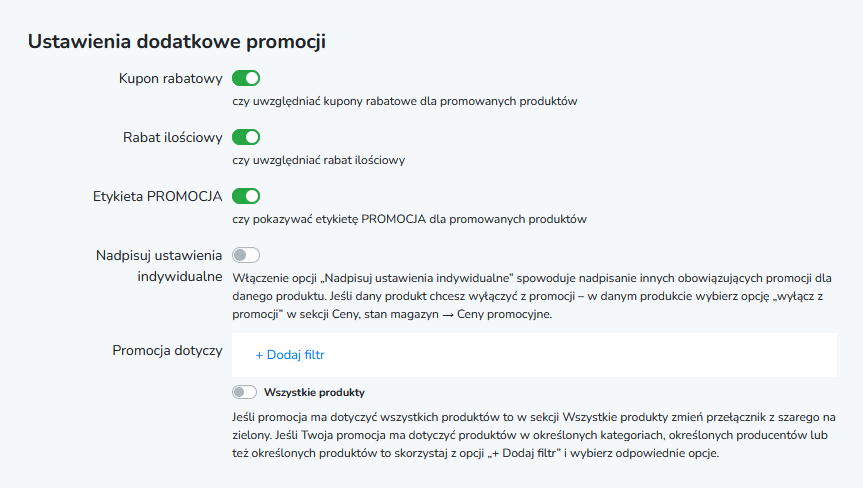Click the paragraph starting 'Jeśli promocja ma dotyczyć'
Image resolution: width=863 pixels, height=488 pixels.
[x=534, y=435]
